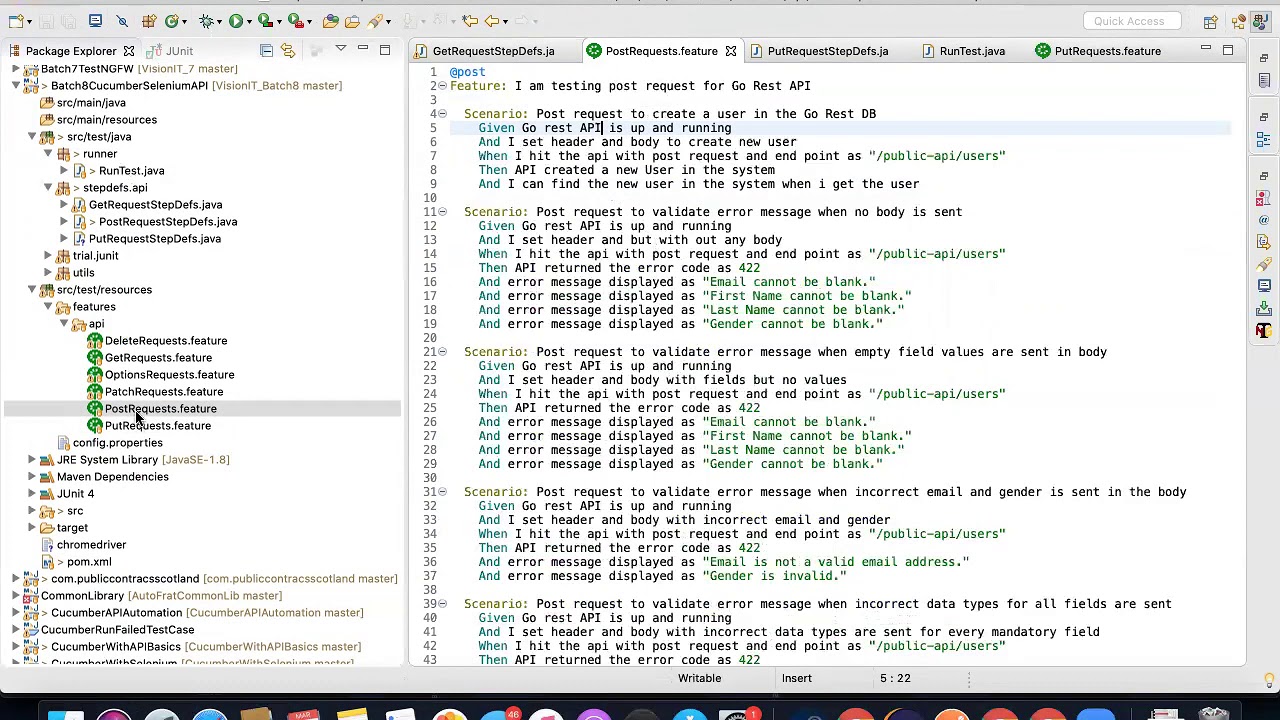The image size is (1280, 720).
Task: Collapse the Scenario fold at line 39
Action: (442, 604)
